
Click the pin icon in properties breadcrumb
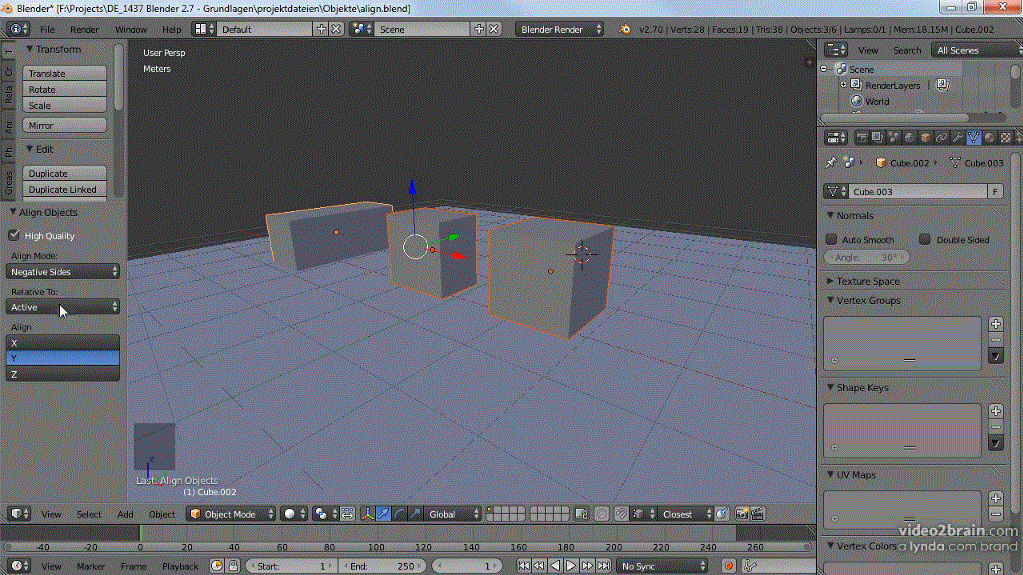click(x=831, y=163)
